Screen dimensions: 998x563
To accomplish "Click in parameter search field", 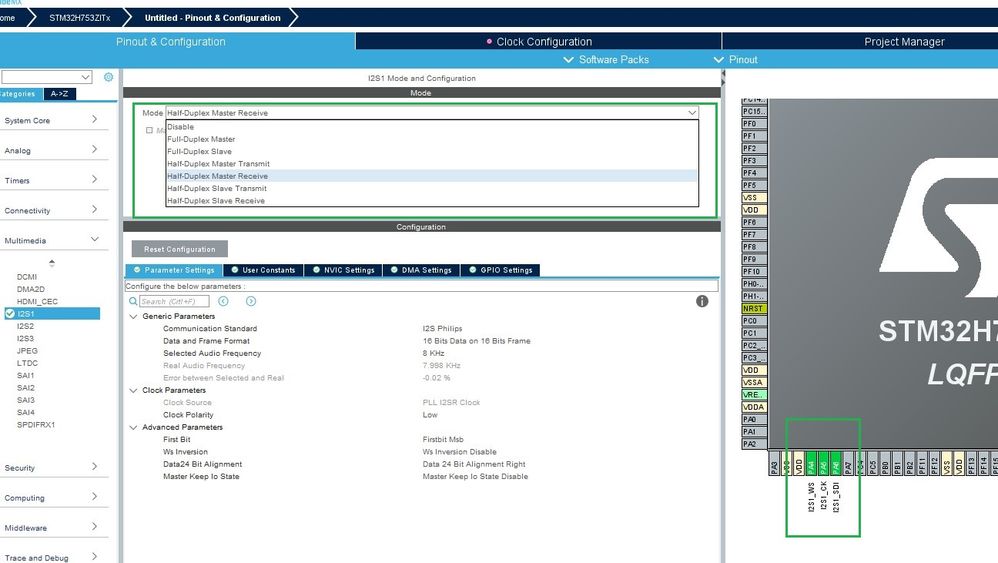I will tap(174, 302).
